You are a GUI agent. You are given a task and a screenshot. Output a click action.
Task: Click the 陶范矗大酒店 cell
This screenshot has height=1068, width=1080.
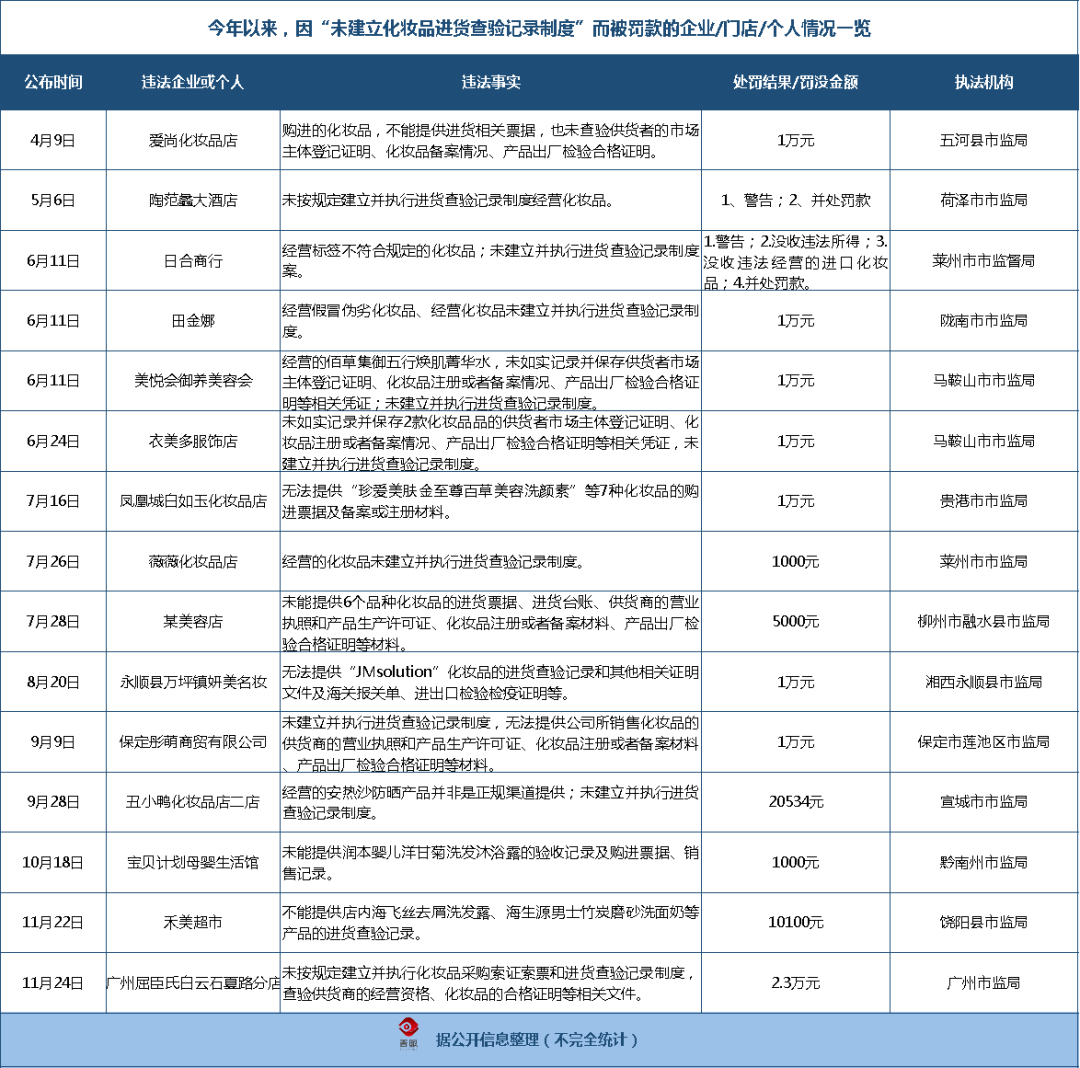(193, 201)
